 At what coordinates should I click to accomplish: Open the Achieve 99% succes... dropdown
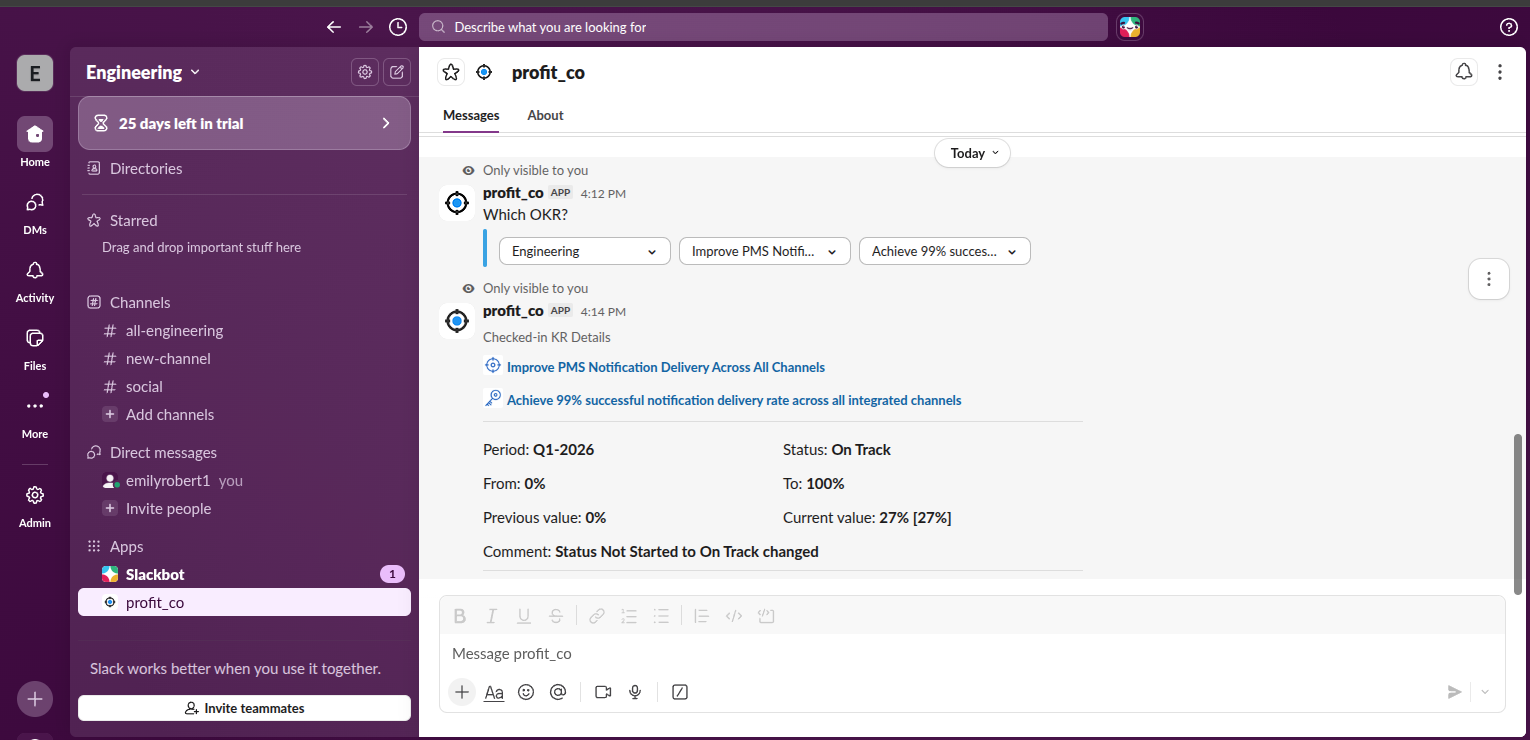(x=945, y=251)
